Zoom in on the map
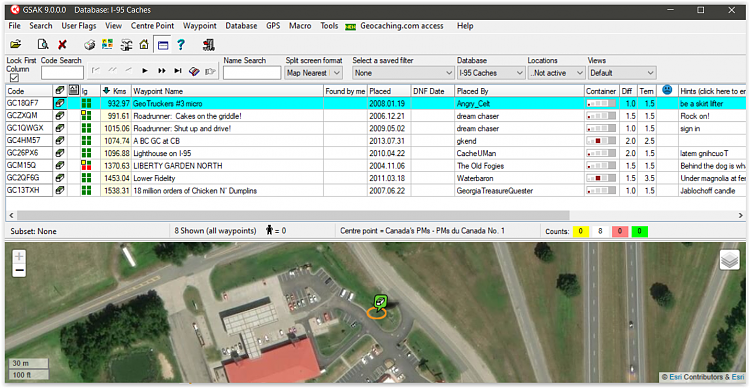750x388 pixels. pos(19,256)
